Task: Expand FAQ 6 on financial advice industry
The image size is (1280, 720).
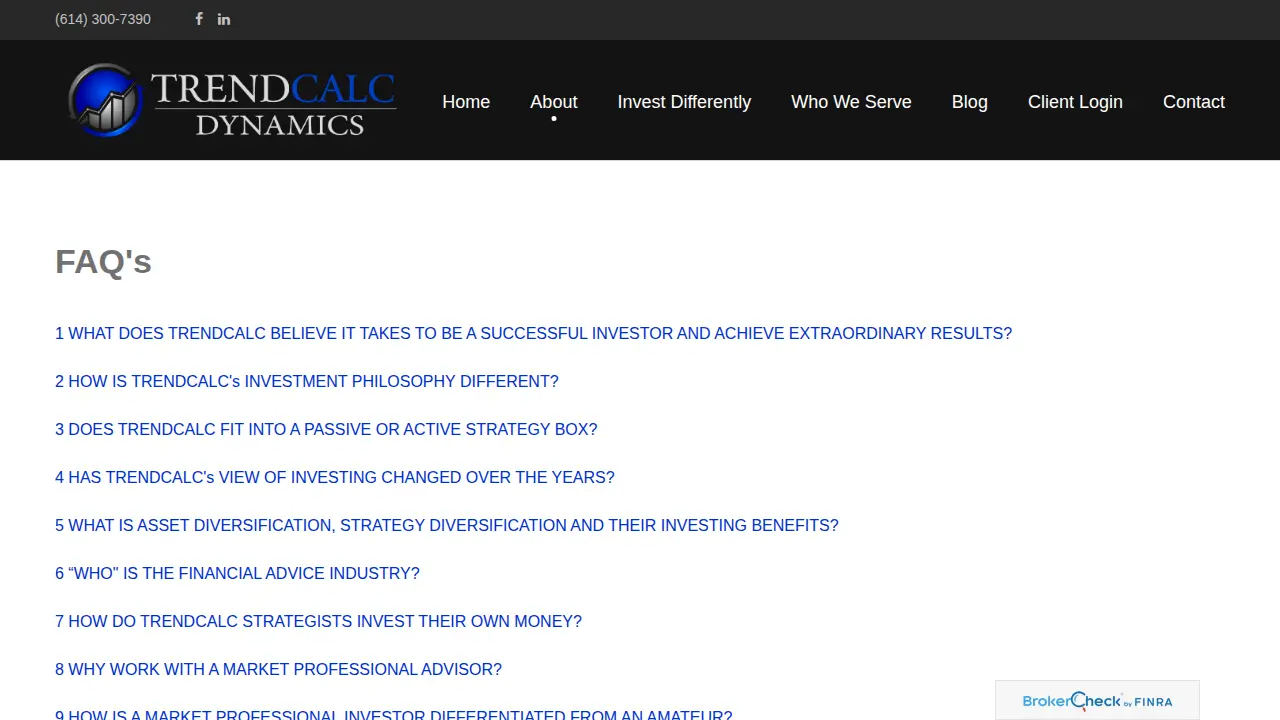Action: coord(237,573)
